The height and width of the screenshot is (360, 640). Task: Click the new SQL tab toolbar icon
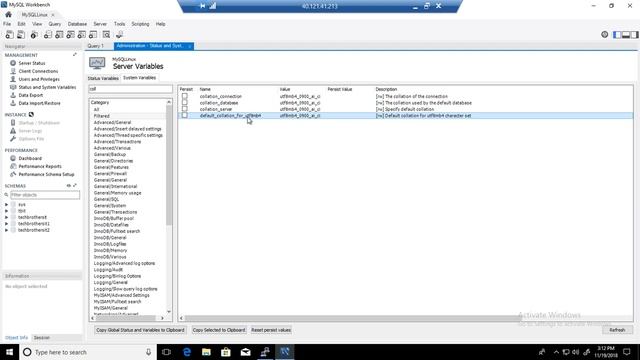coord(9,35)
